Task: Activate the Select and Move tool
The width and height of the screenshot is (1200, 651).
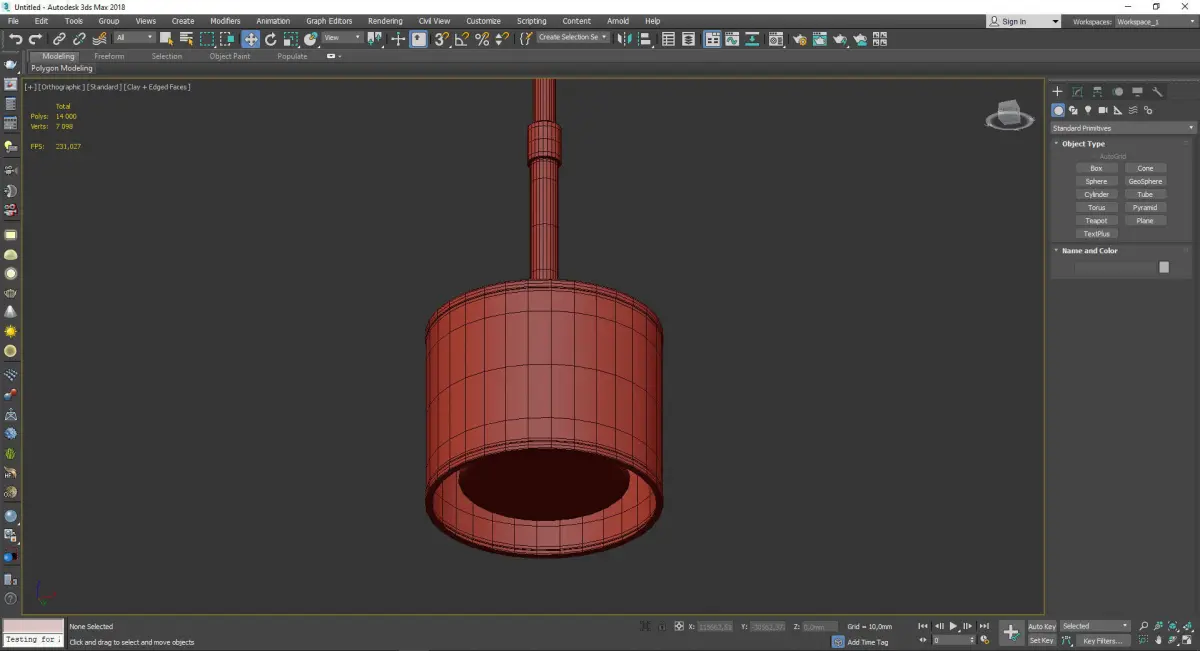Action: 250,39
